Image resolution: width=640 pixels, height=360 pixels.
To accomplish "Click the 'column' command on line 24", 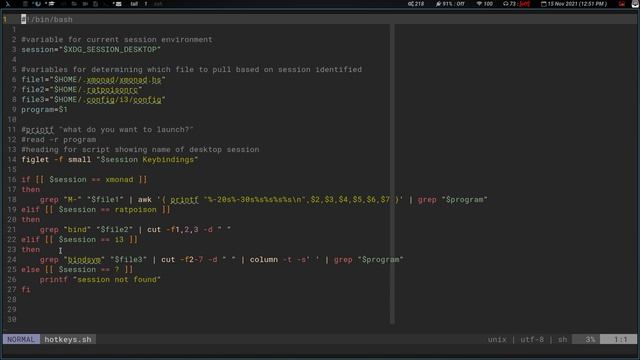I will pos(264,260).
